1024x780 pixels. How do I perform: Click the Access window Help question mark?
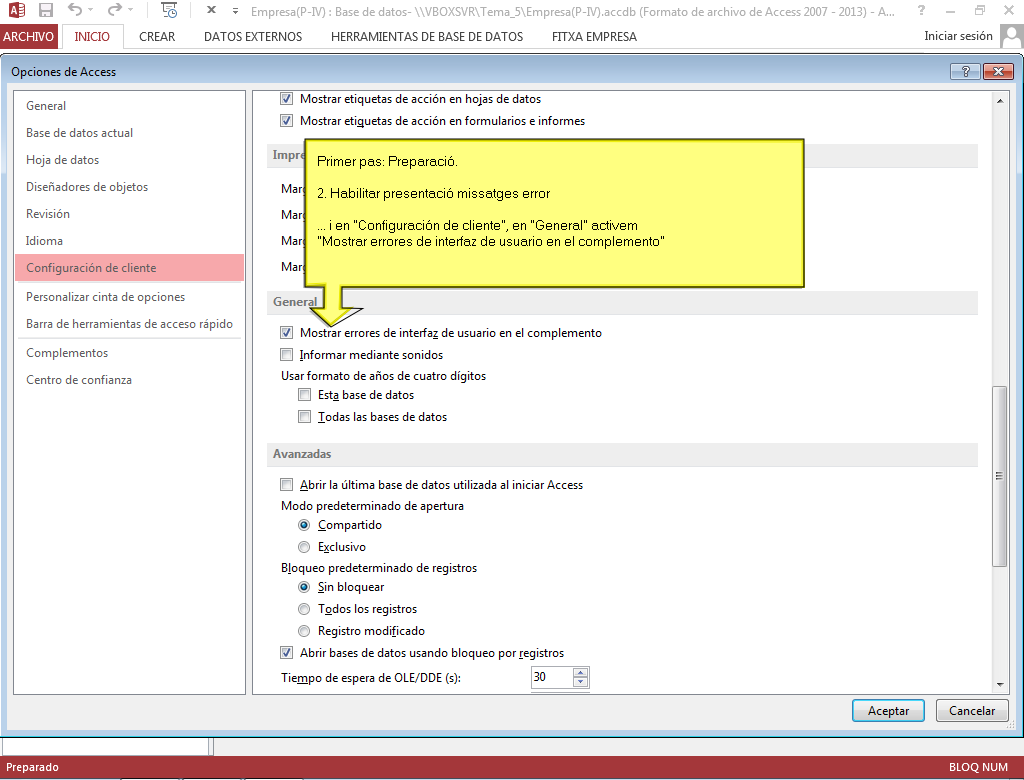pyautogui.click(x=921, y=10)
